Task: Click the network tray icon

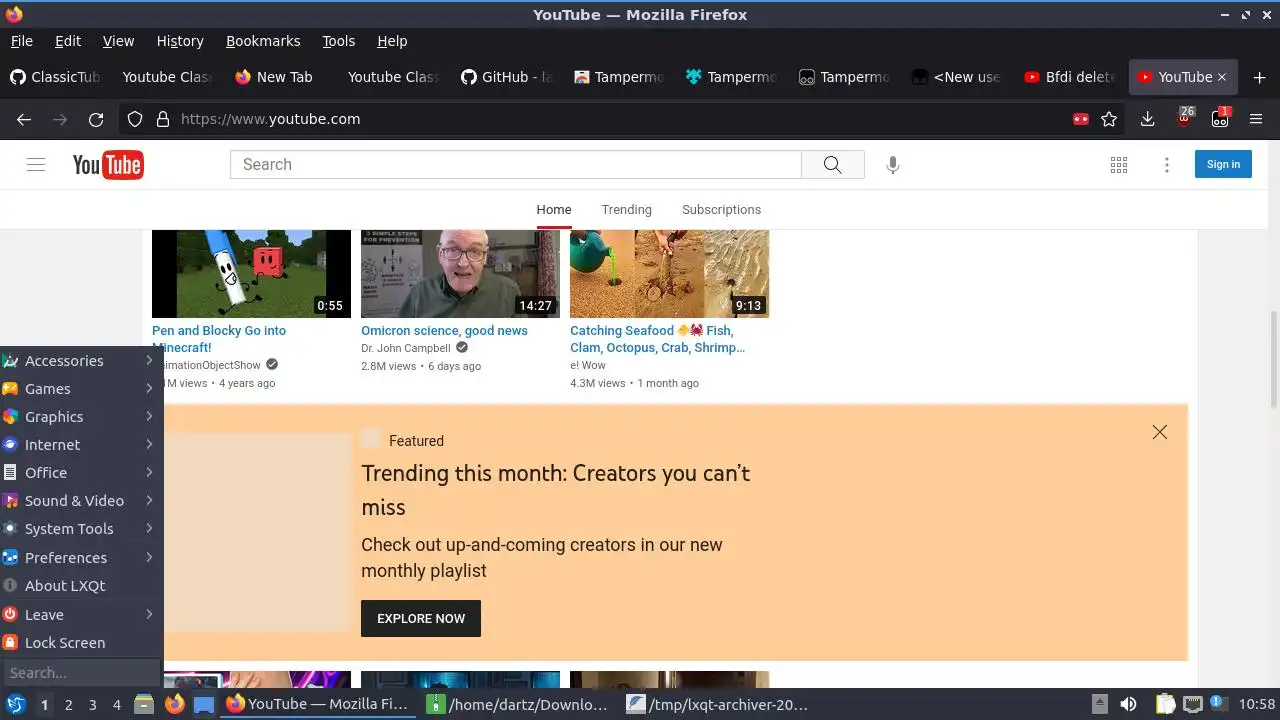Action: [1193, 704]
